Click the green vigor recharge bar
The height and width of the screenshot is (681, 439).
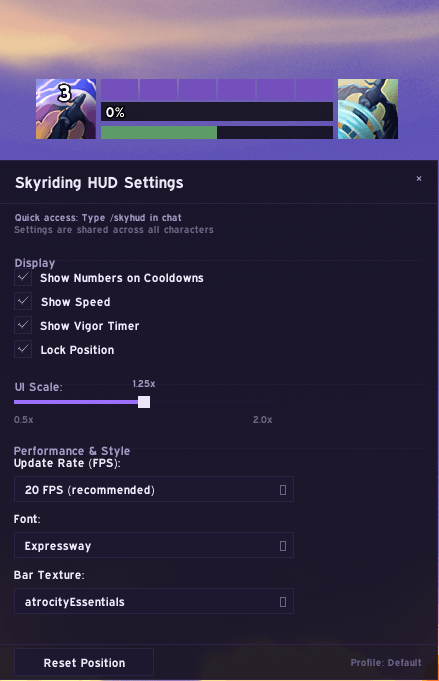pyautogui.click(x=159, y=132)
